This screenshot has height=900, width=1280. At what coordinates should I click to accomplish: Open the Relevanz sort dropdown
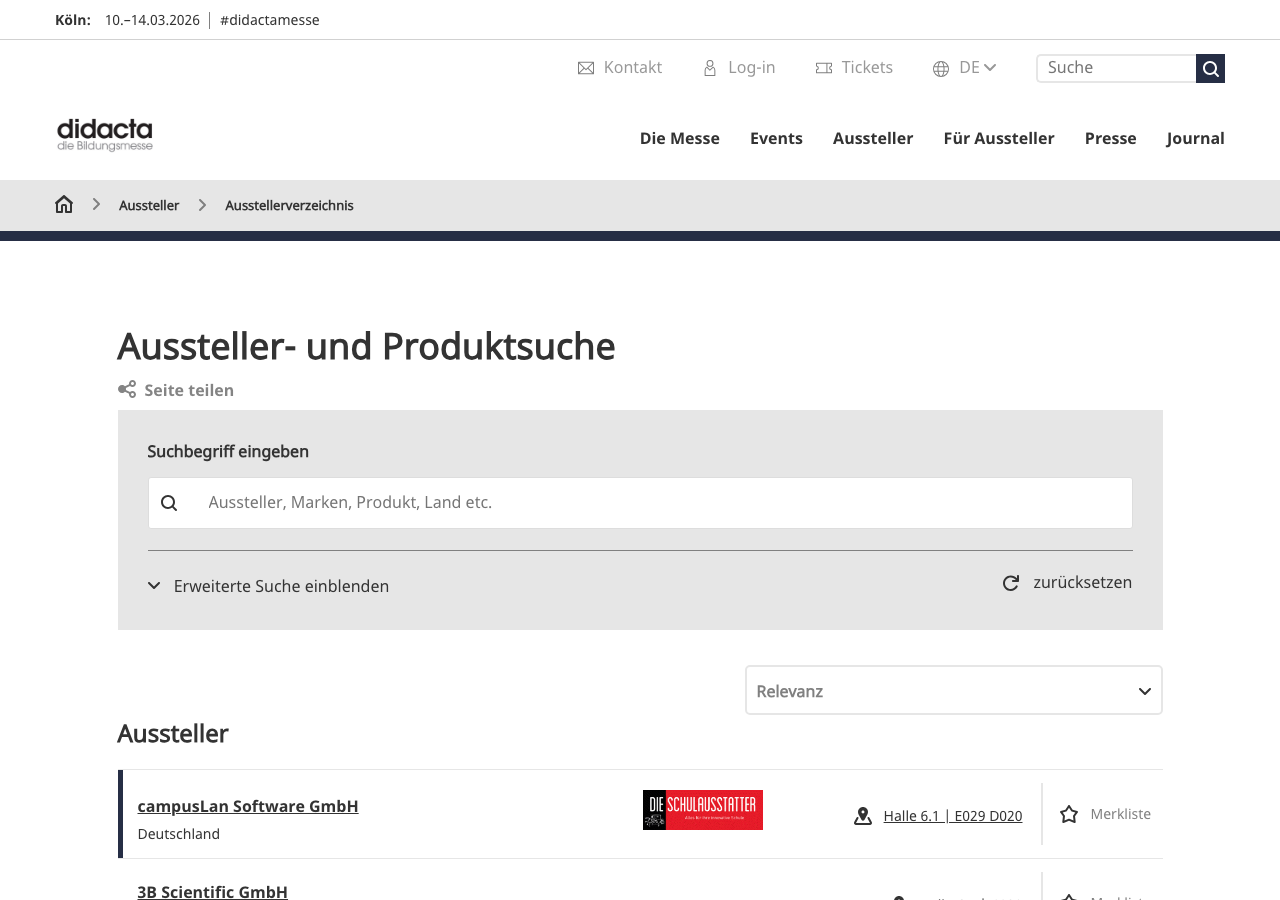pos(953,691)
